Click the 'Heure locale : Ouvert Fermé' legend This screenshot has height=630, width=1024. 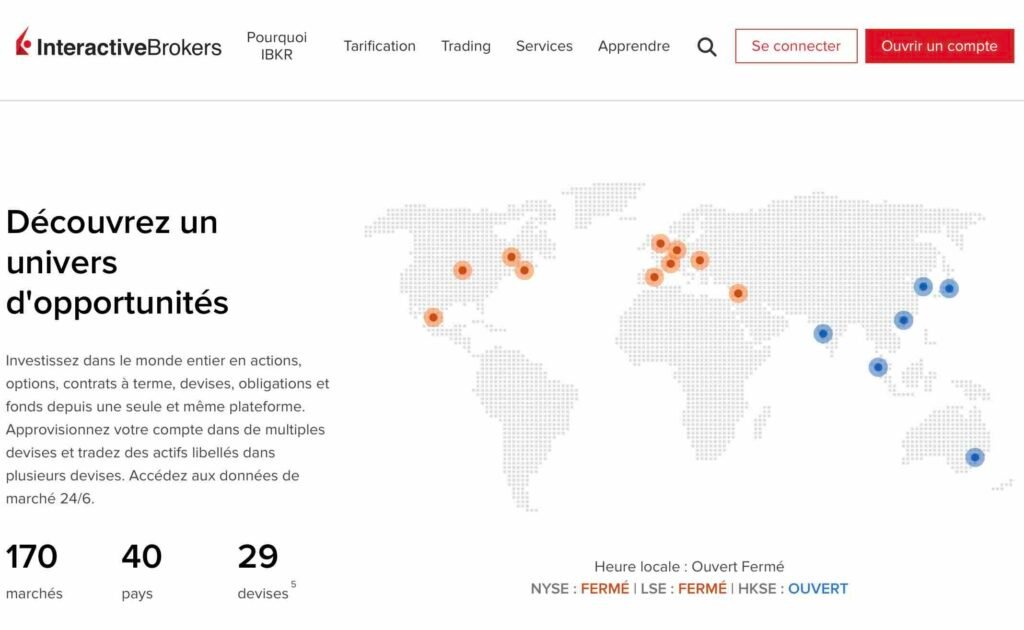(689, 567)
